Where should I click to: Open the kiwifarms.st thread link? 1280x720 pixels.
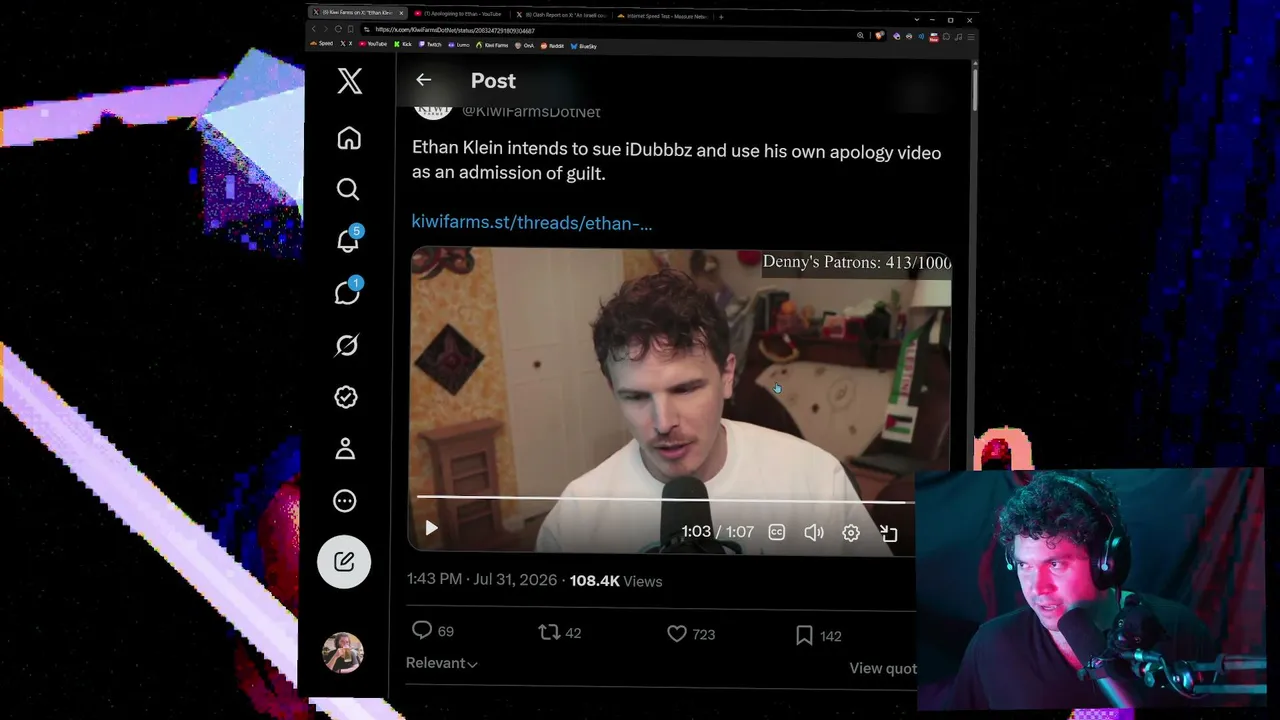[x=532, y=223]
